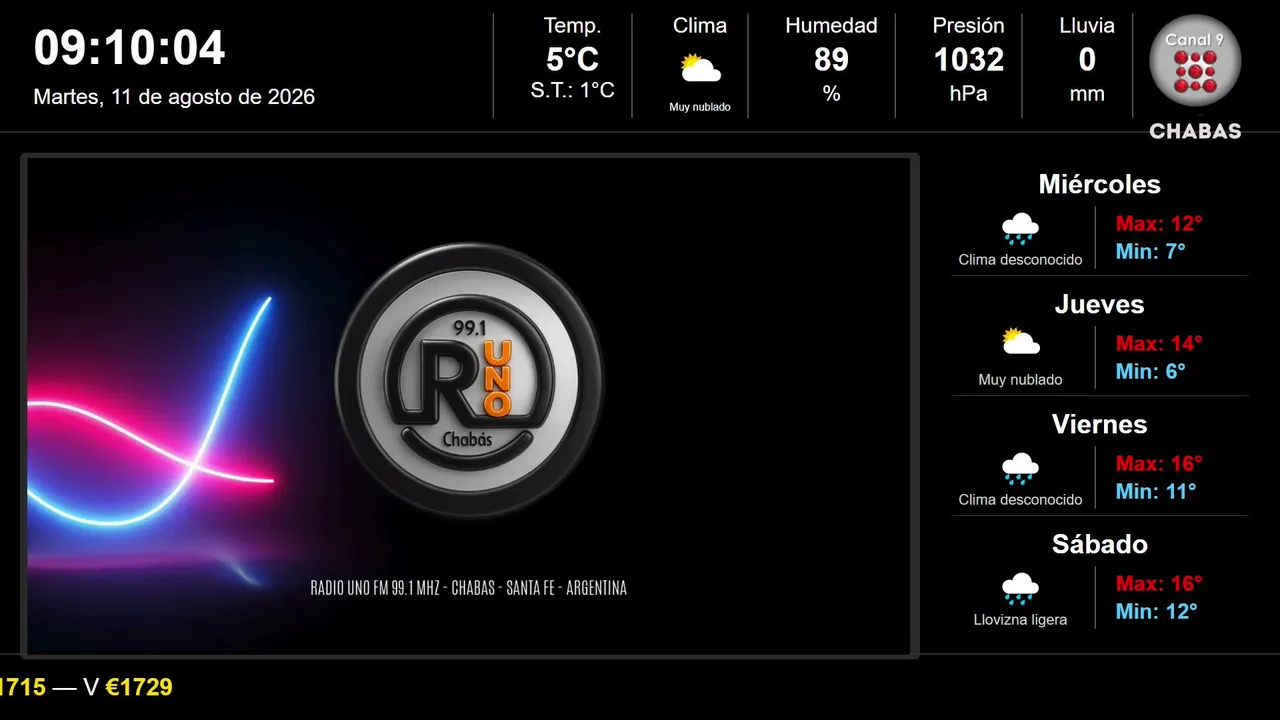Click Sábado Max: 16°
1280x720 pixels.
pos(1159,583)
